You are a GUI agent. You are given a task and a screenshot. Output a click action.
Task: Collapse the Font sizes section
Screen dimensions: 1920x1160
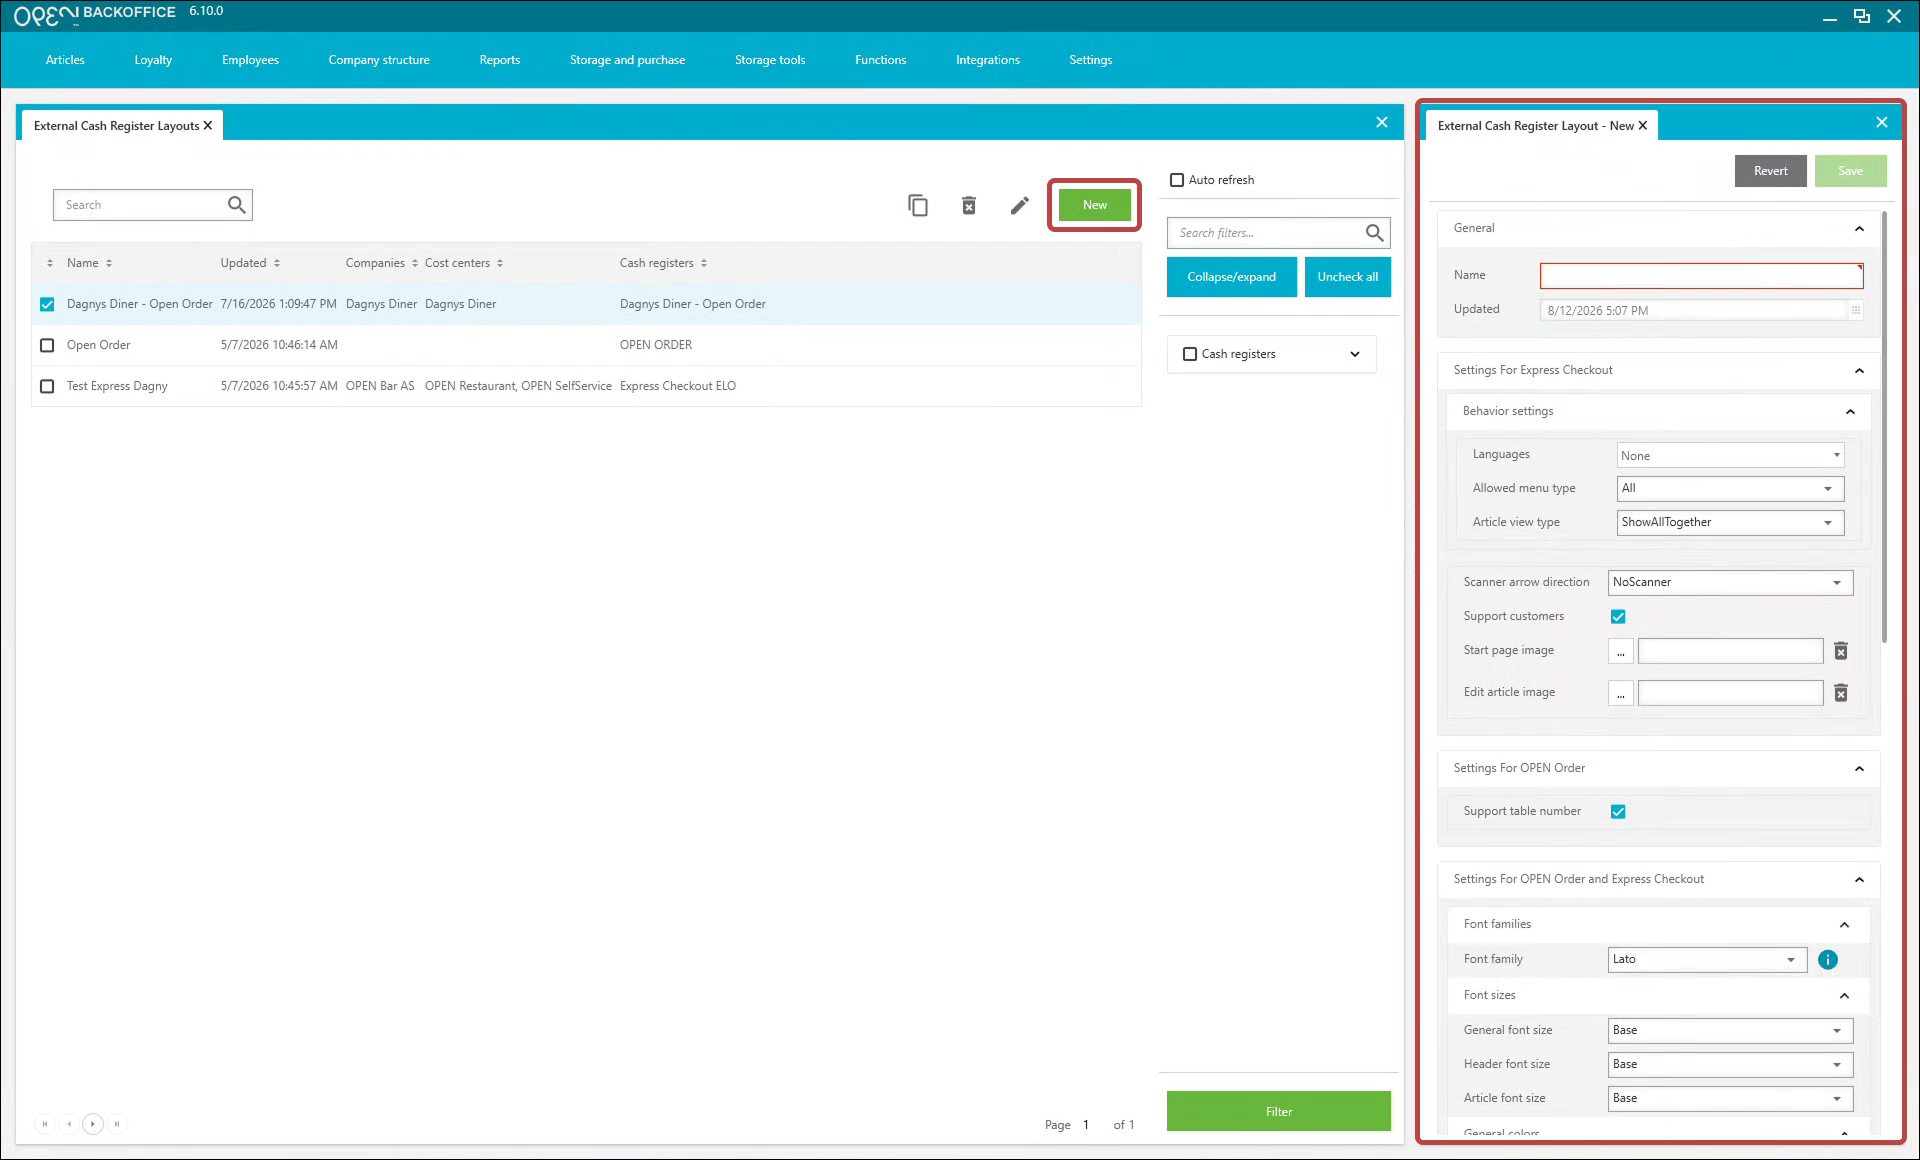pos(1844,996)
